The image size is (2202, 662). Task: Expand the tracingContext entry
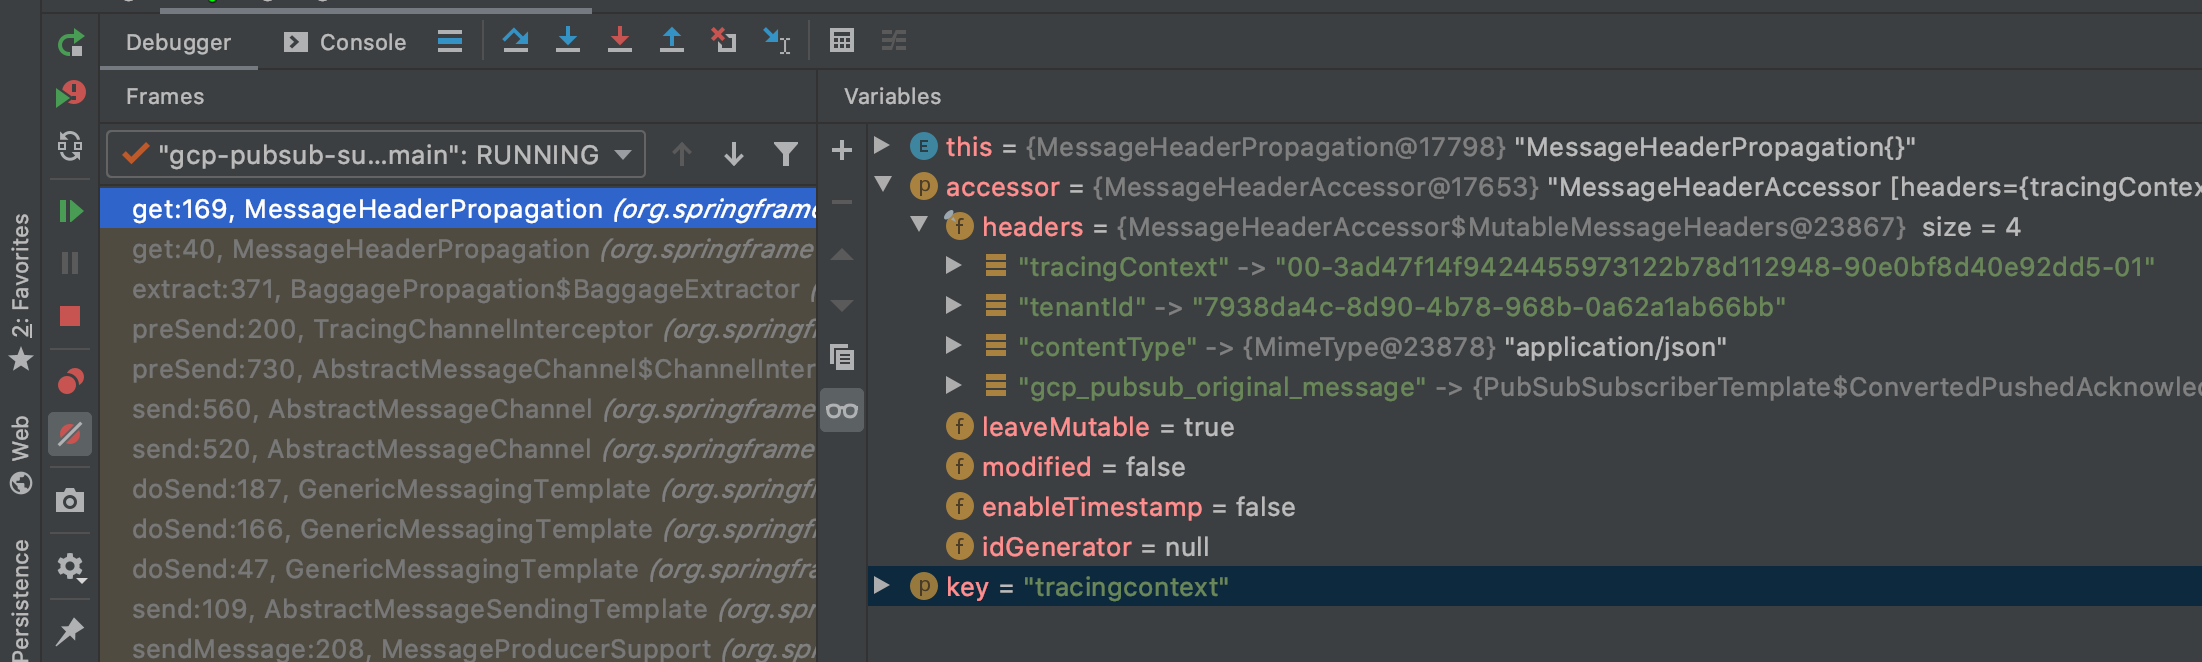click(x=954, y=266)
